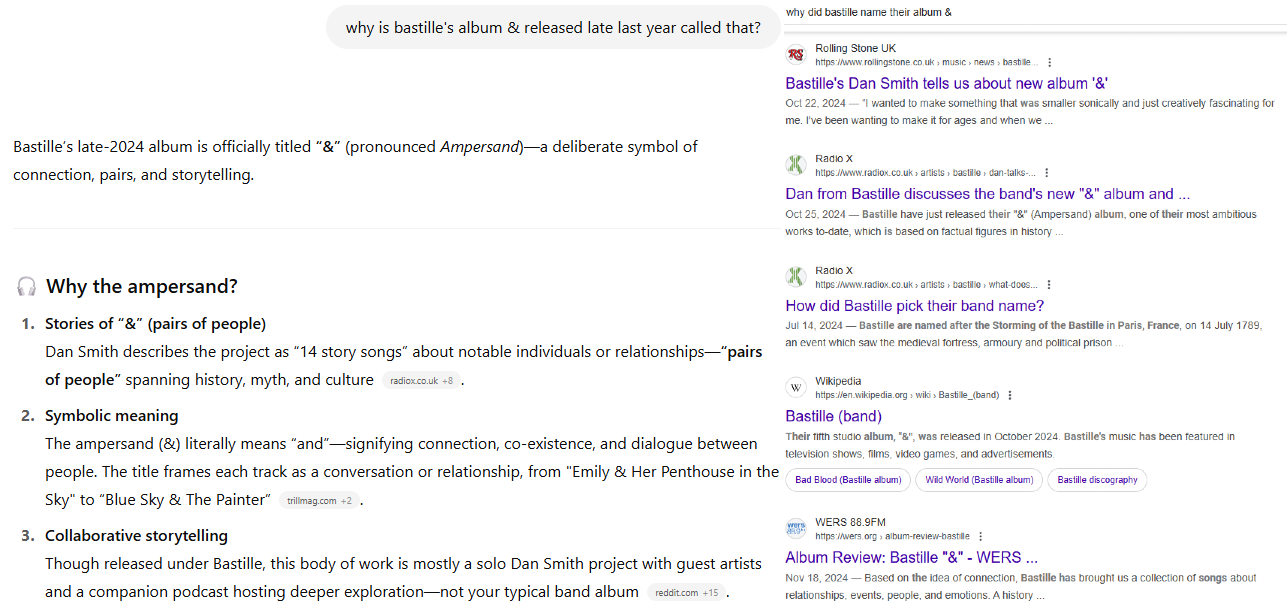
Task: Expand the trillmag.com +2 source citation
Action: tap(319, 500)
